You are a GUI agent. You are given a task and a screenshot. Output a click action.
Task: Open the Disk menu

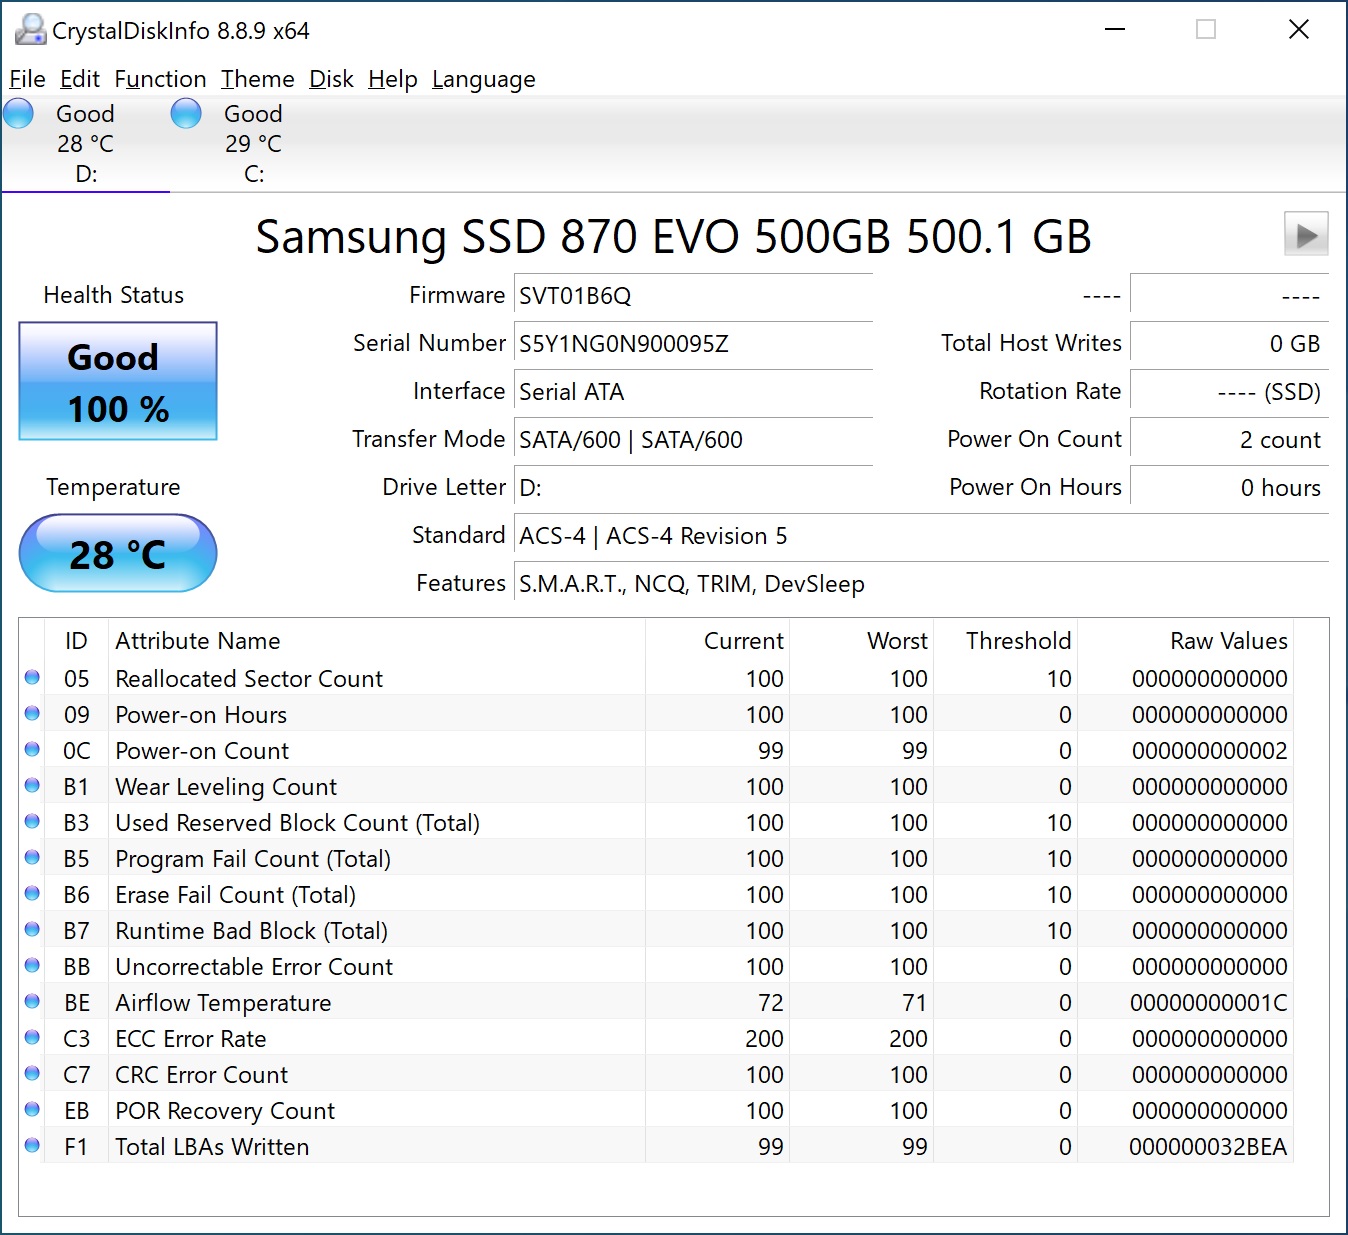[331, 79]
